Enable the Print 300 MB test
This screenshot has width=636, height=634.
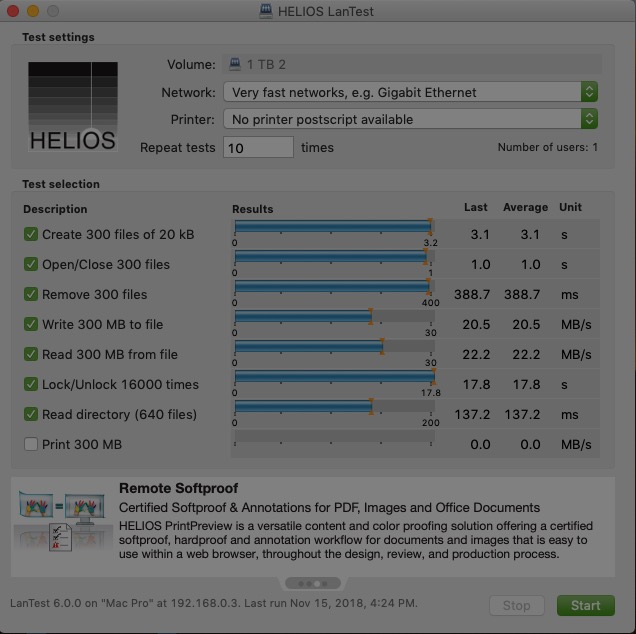(x=31, y=444)
